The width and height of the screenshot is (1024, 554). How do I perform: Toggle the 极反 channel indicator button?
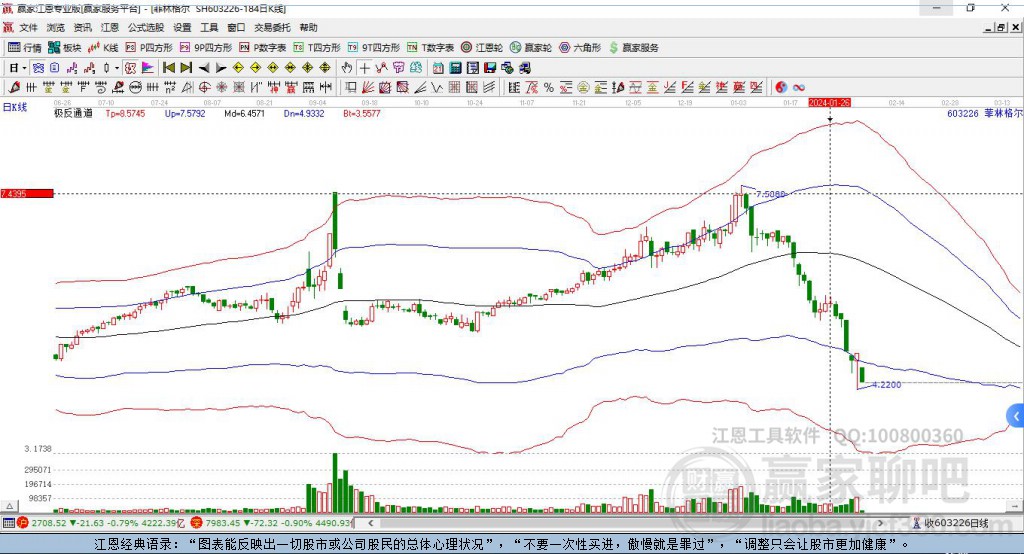click(130, 68)
